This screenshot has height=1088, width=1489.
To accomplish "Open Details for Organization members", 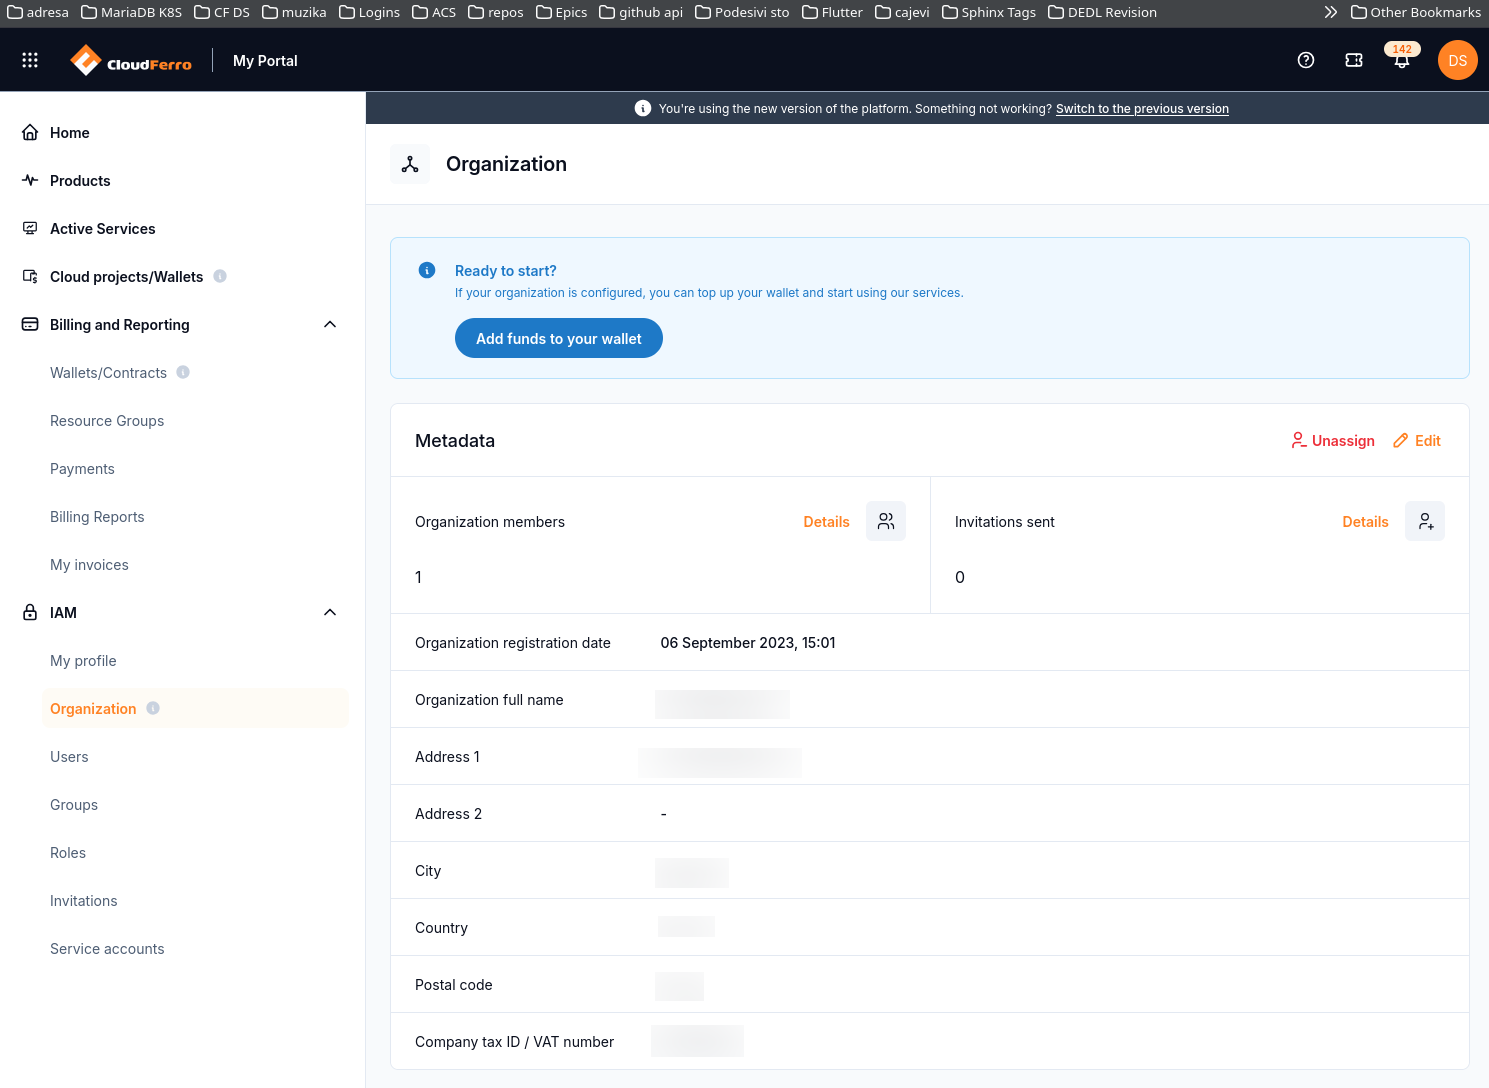I will pyautogui.click(x=826, y=521).
